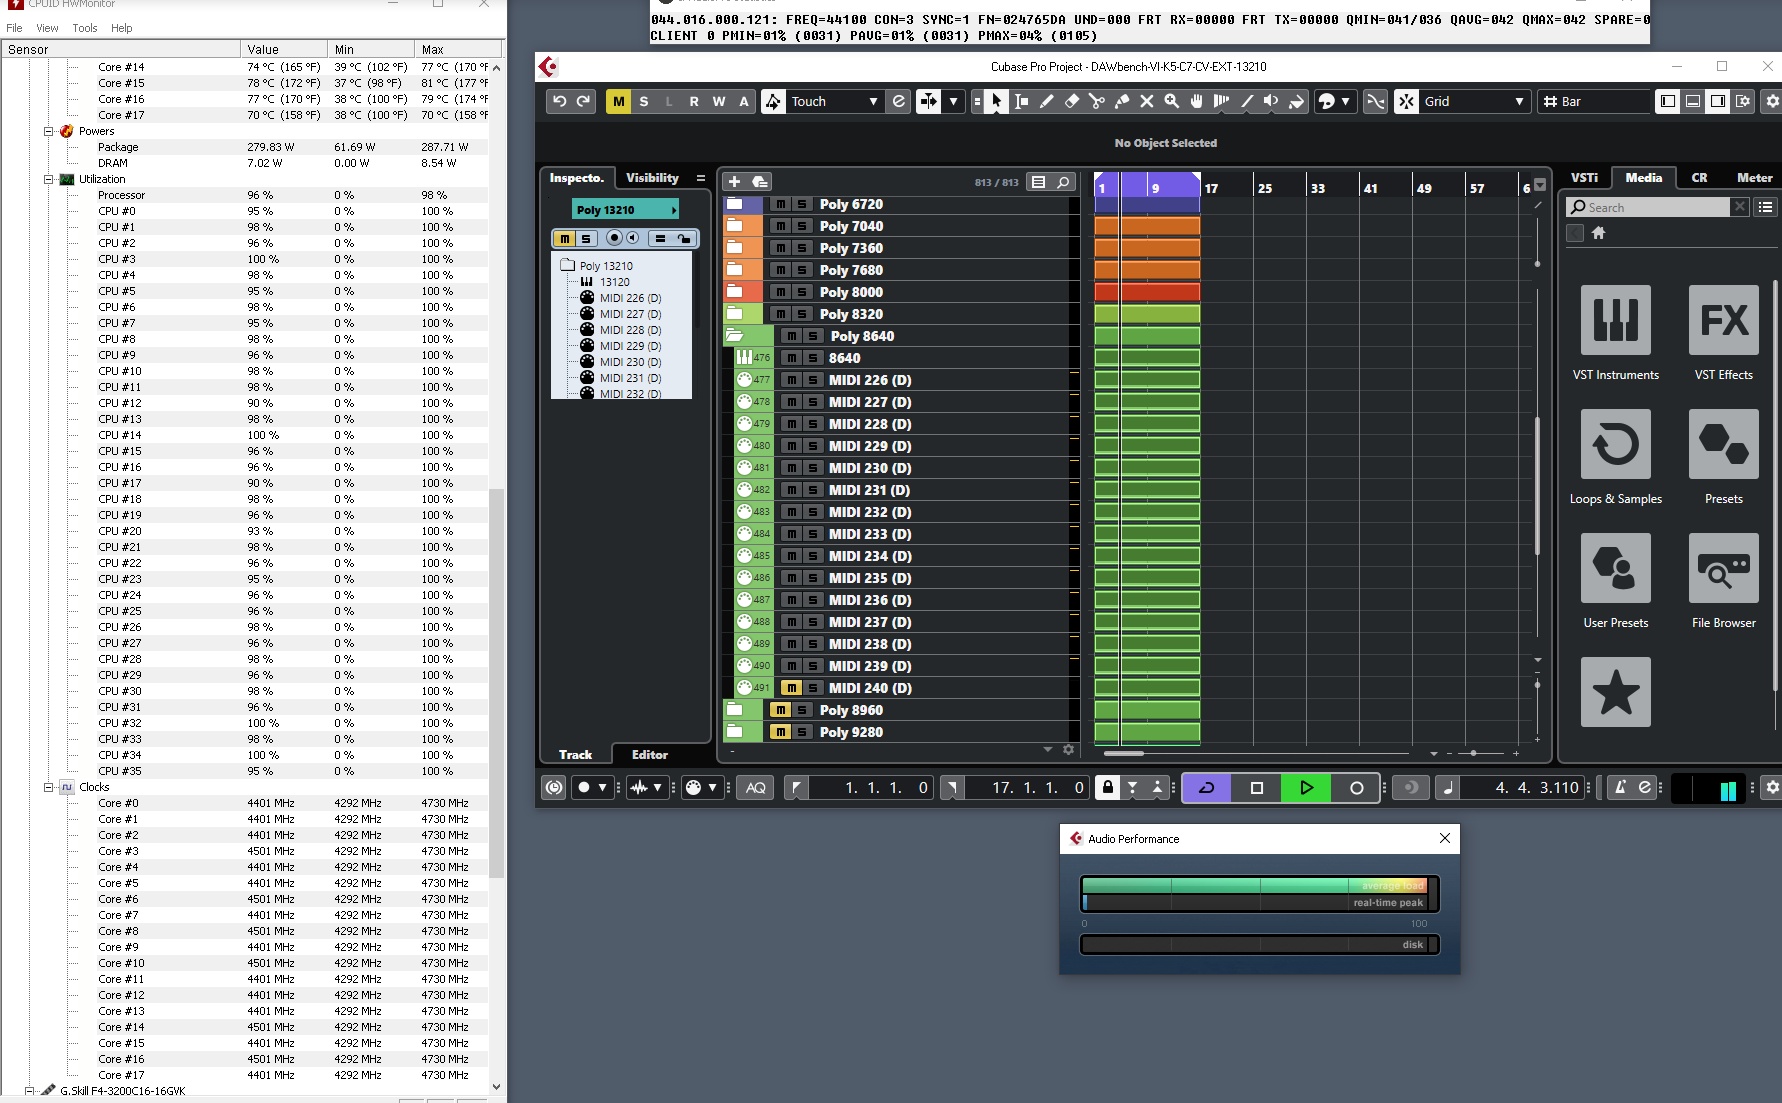Screen dimensions: 1782x1103
Task: Click the track list horizontal zoom slider
Action: pos(1474,753)
